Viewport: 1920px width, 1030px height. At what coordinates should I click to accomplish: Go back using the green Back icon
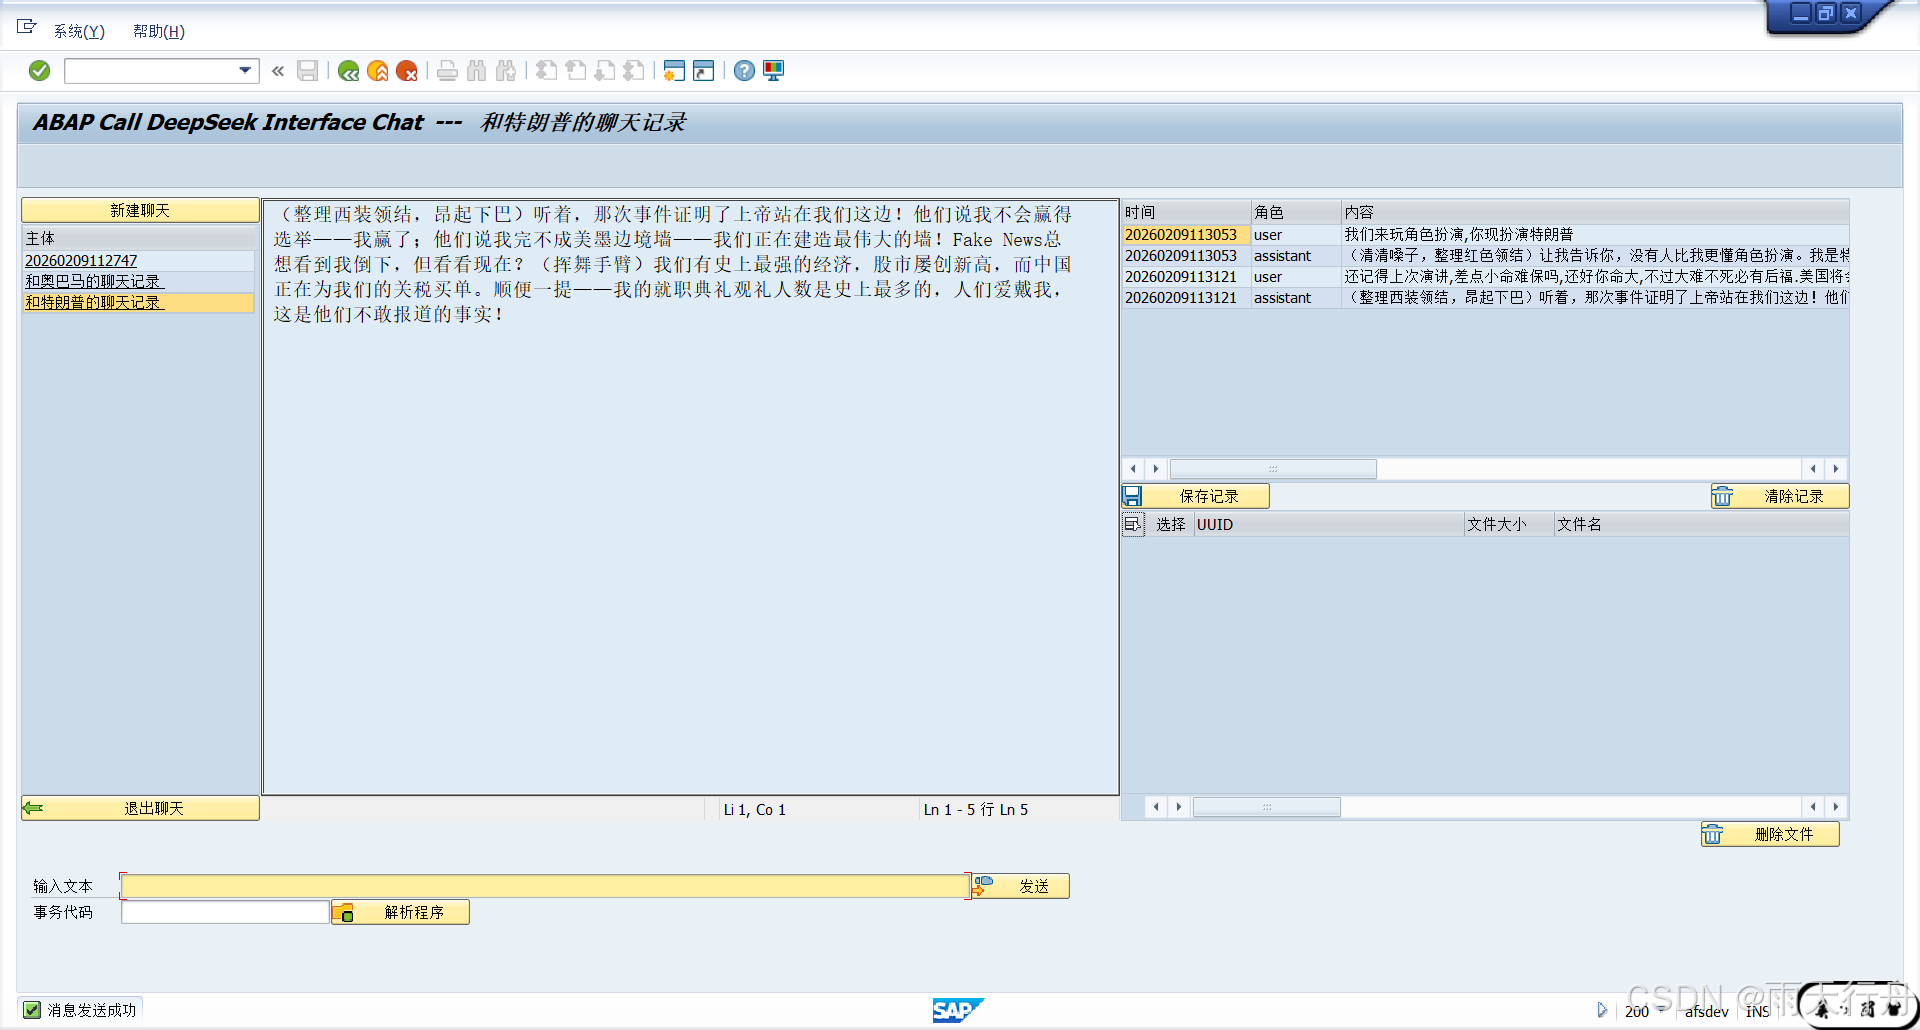(x=348, y=71)
